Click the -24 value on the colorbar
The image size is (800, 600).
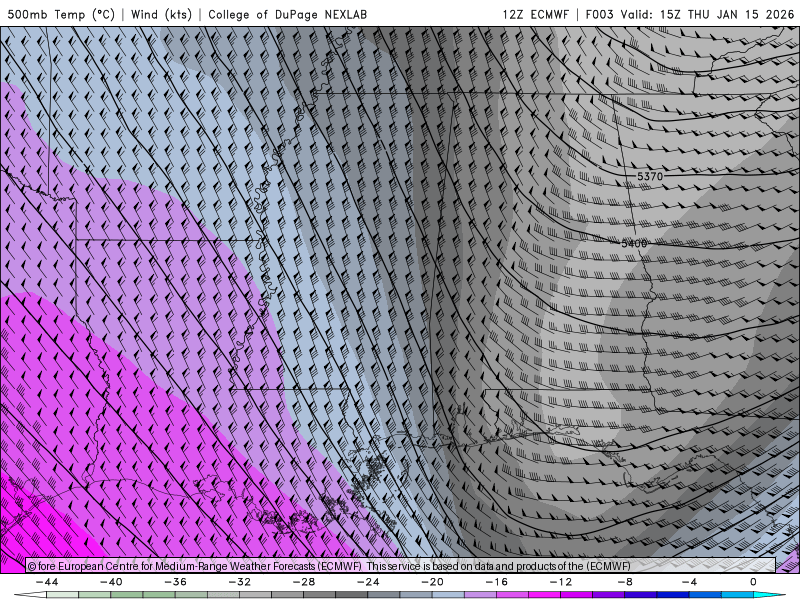click(x=368, y=582)
